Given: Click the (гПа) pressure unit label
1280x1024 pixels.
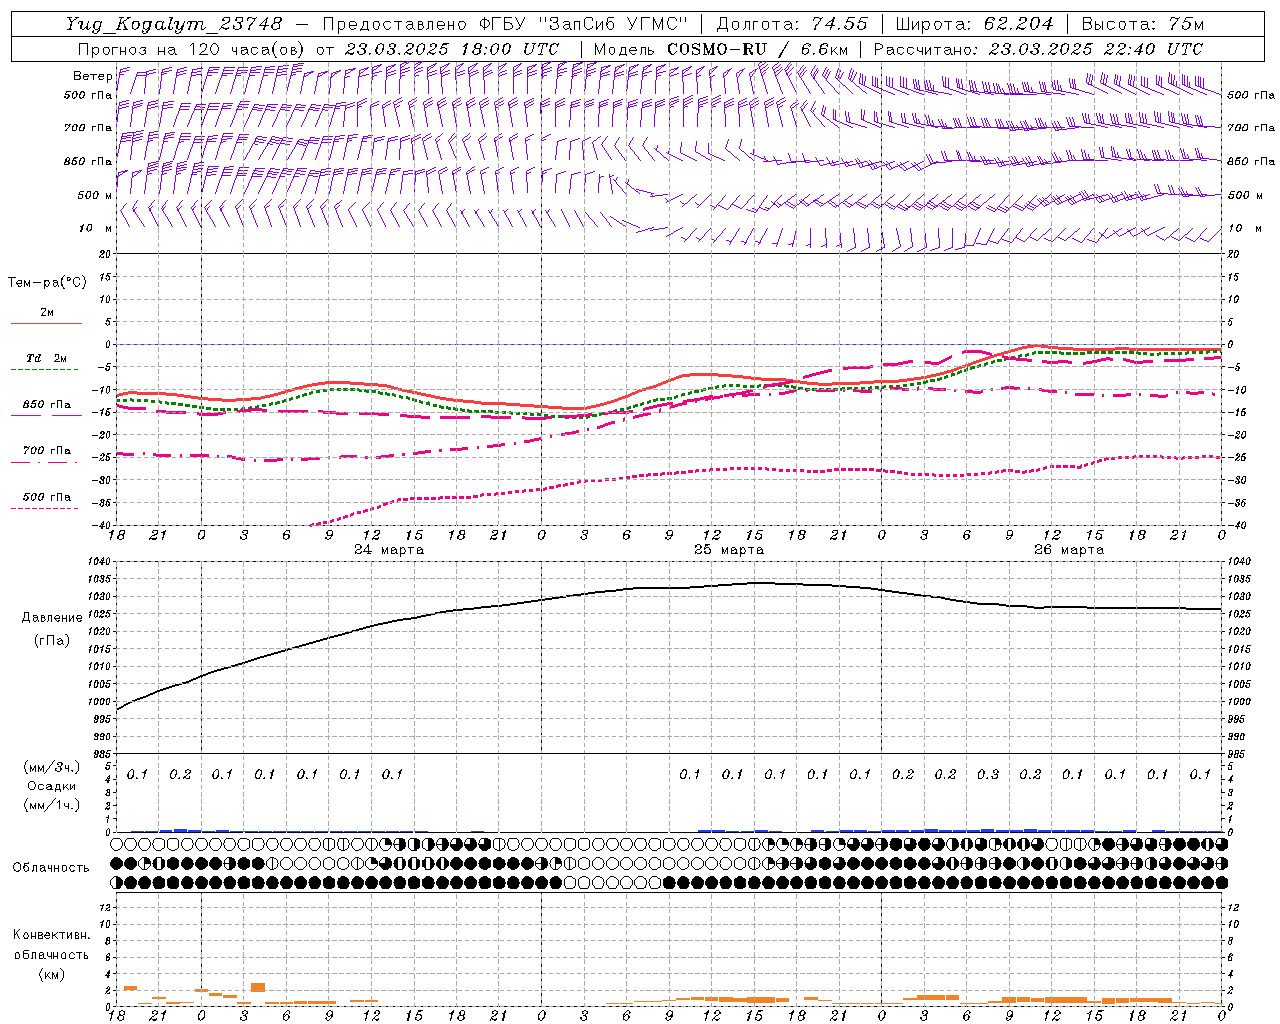Looking at the screenshot, I should [52, 640].
